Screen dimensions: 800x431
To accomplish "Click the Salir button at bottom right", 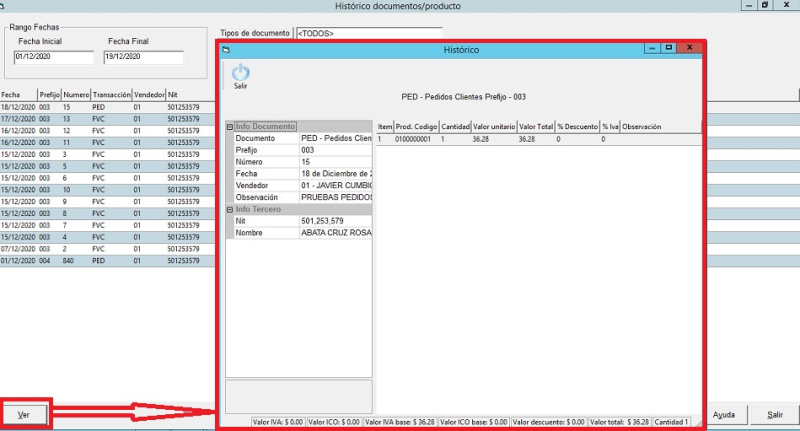I will [x=774, y=414].
